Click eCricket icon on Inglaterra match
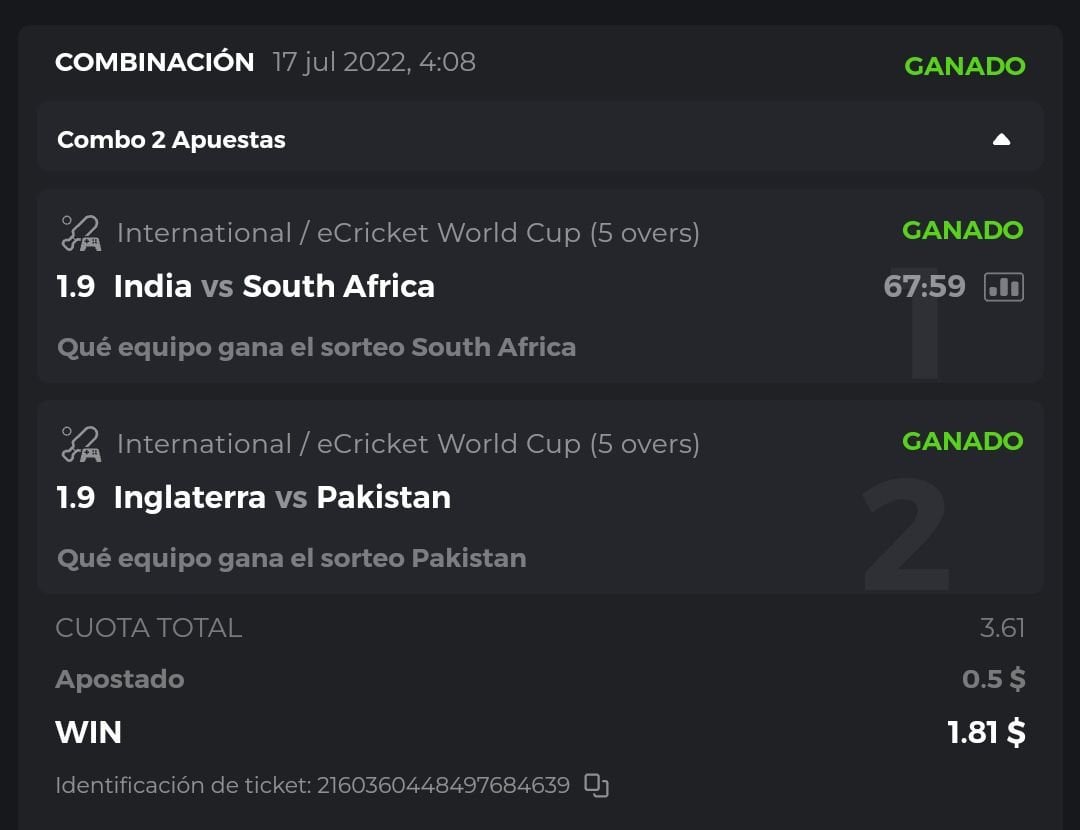The width and height of the screenshot is (1080, 830). pos(80,444)
